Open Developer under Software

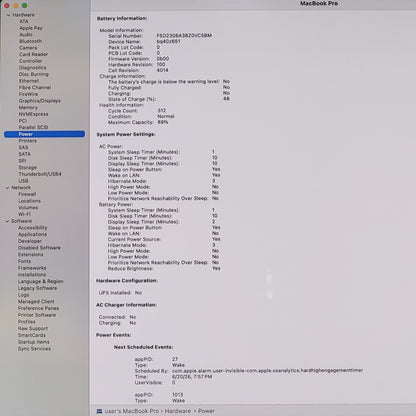point(30,241)
